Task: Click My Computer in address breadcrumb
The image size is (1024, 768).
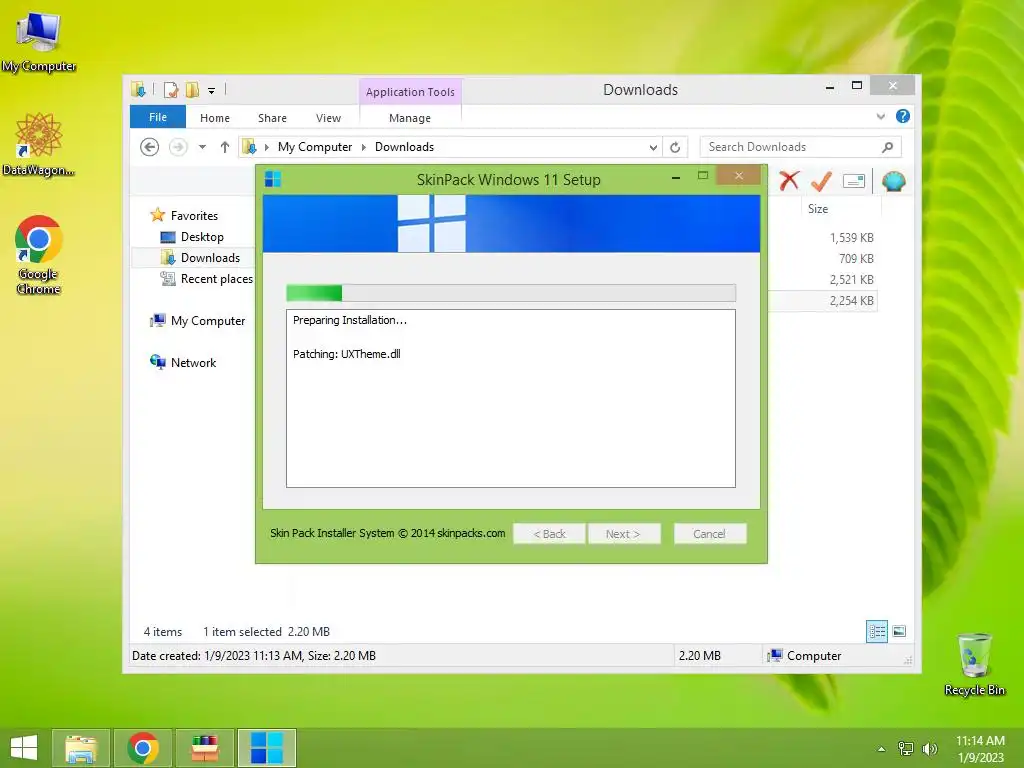Action: 315,147
